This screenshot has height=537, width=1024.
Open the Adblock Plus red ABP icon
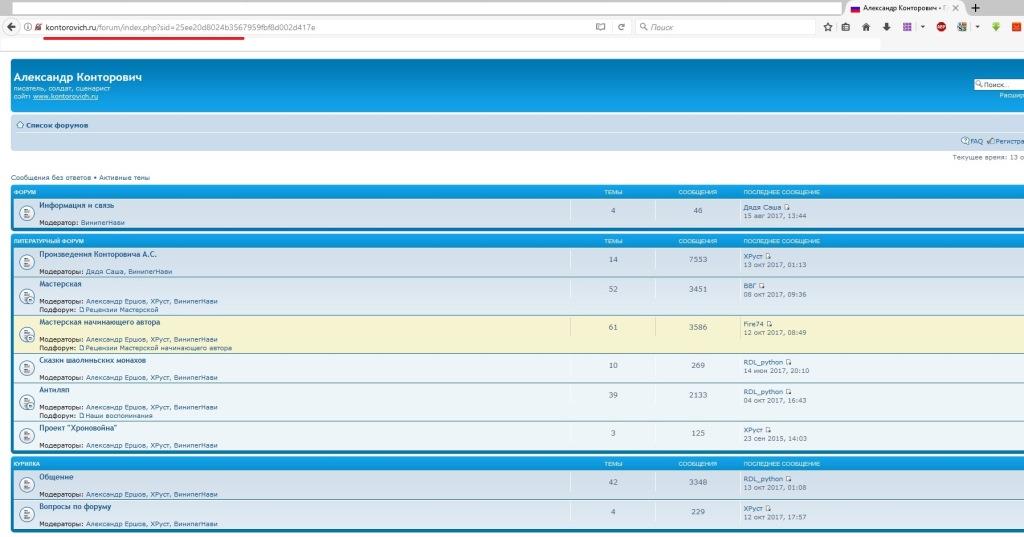tap(941, 27)
